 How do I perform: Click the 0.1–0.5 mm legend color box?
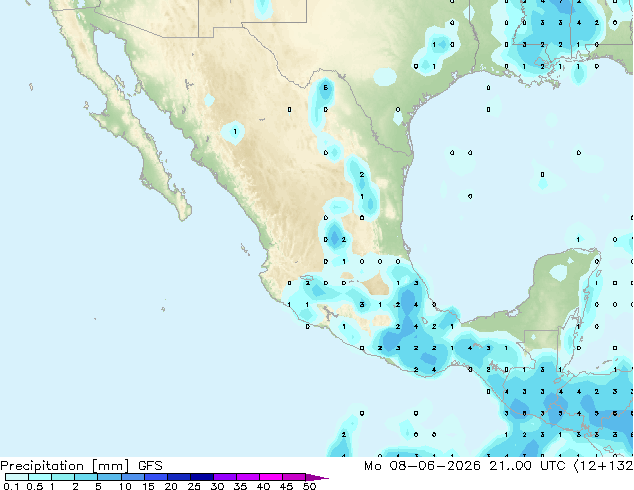tap(17, 477)
